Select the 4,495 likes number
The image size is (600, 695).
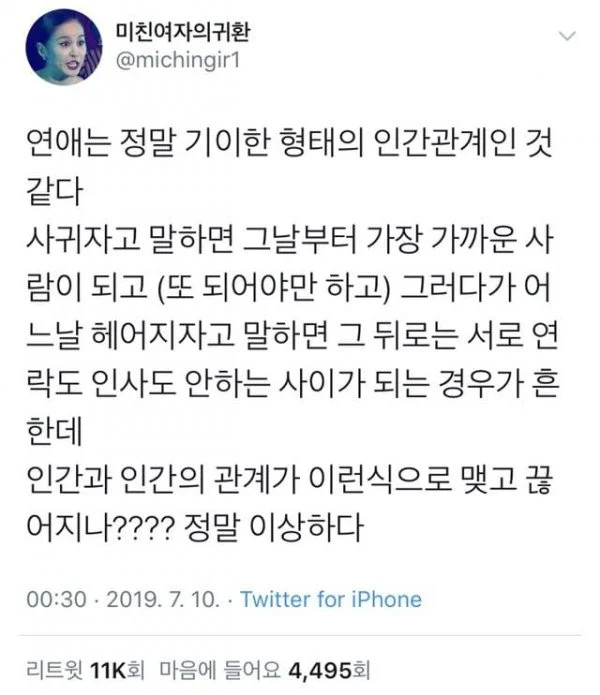click(x=320, y=670)
